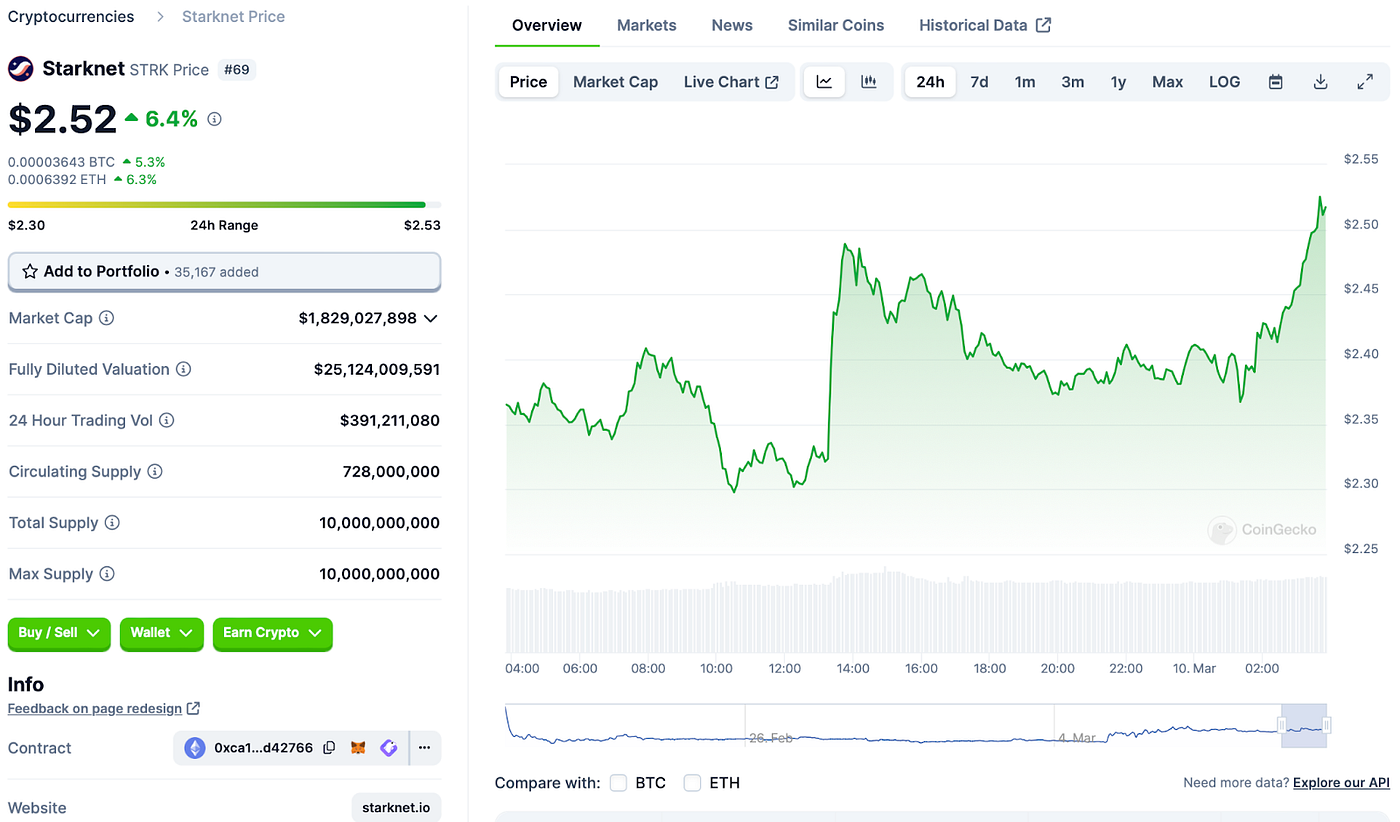Open the Buy / Sell dropdown
Screen dimensions: 1400x822
pos(58,634)
